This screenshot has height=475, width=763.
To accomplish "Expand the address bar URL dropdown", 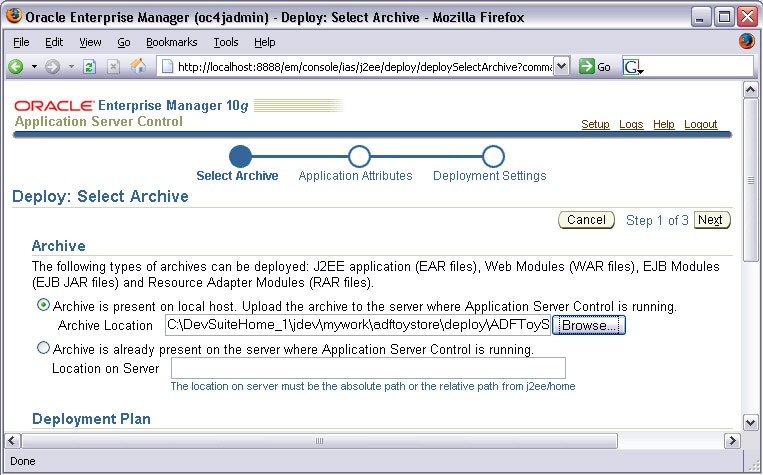I will click(562, 66).
